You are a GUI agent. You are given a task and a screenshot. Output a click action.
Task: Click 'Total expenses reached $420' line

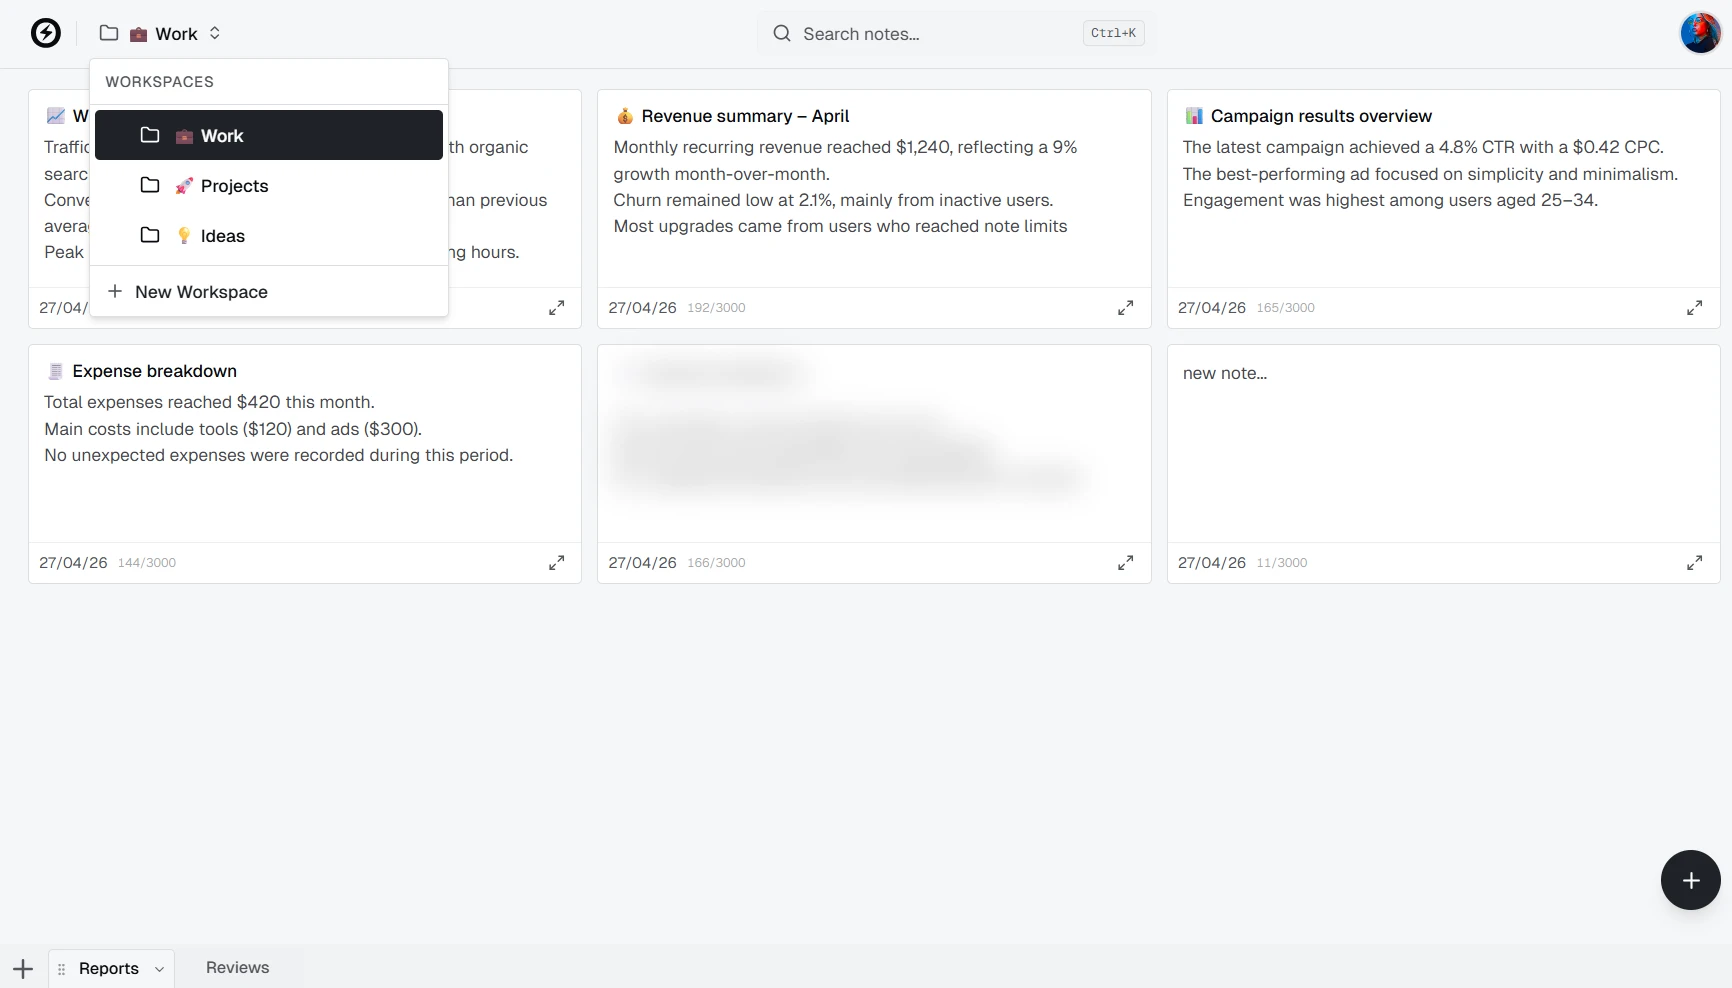click(x=209, y=402)
